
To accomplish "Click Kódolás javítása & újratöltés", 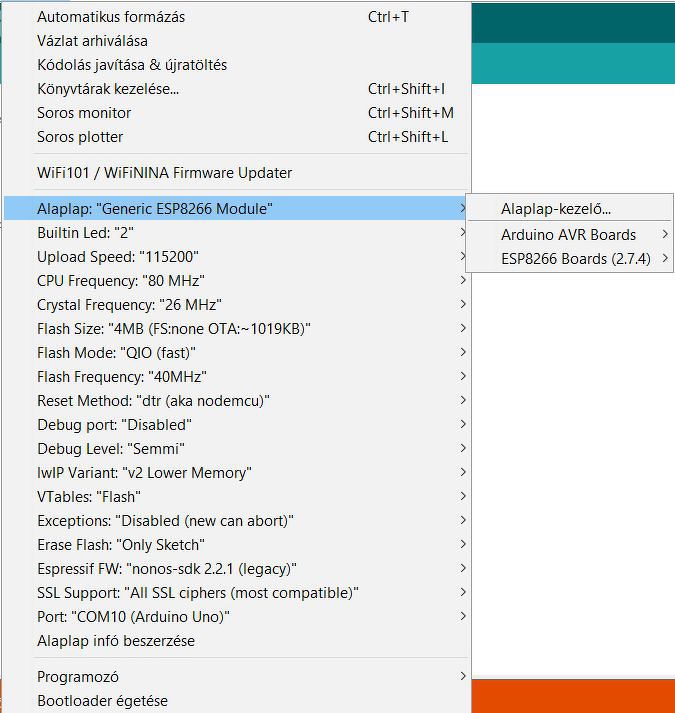I will pyautogui.click(x=132, y=65).
